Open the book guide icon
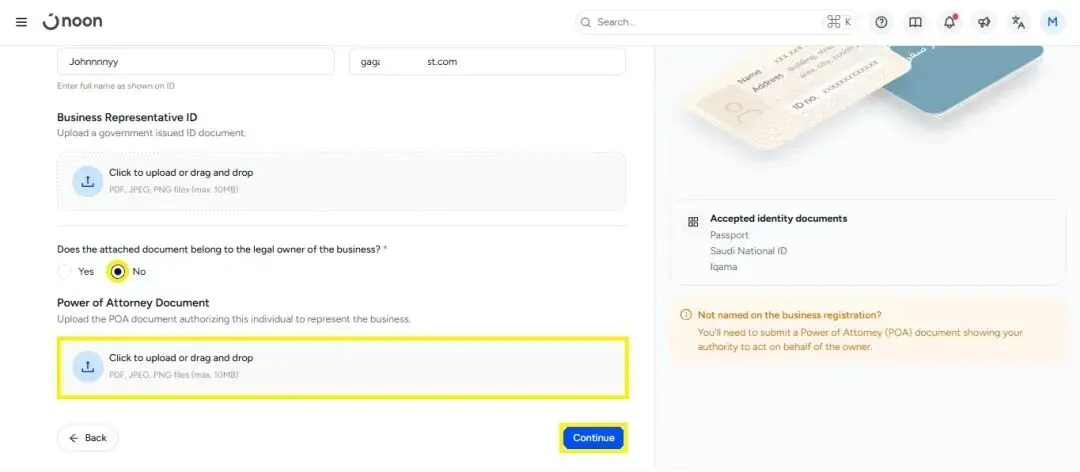 (x=915, y=22)
